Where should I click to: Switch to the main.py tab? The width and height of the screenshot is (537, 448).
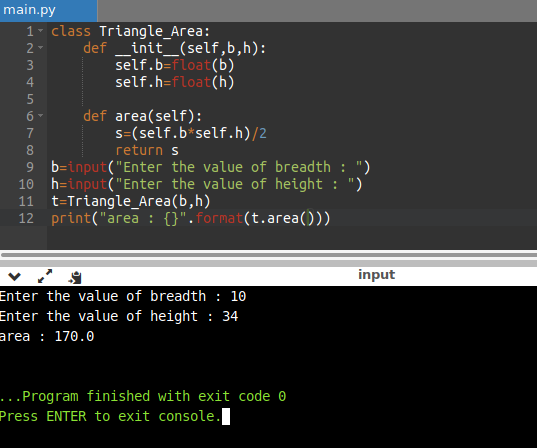pos(48,10)
